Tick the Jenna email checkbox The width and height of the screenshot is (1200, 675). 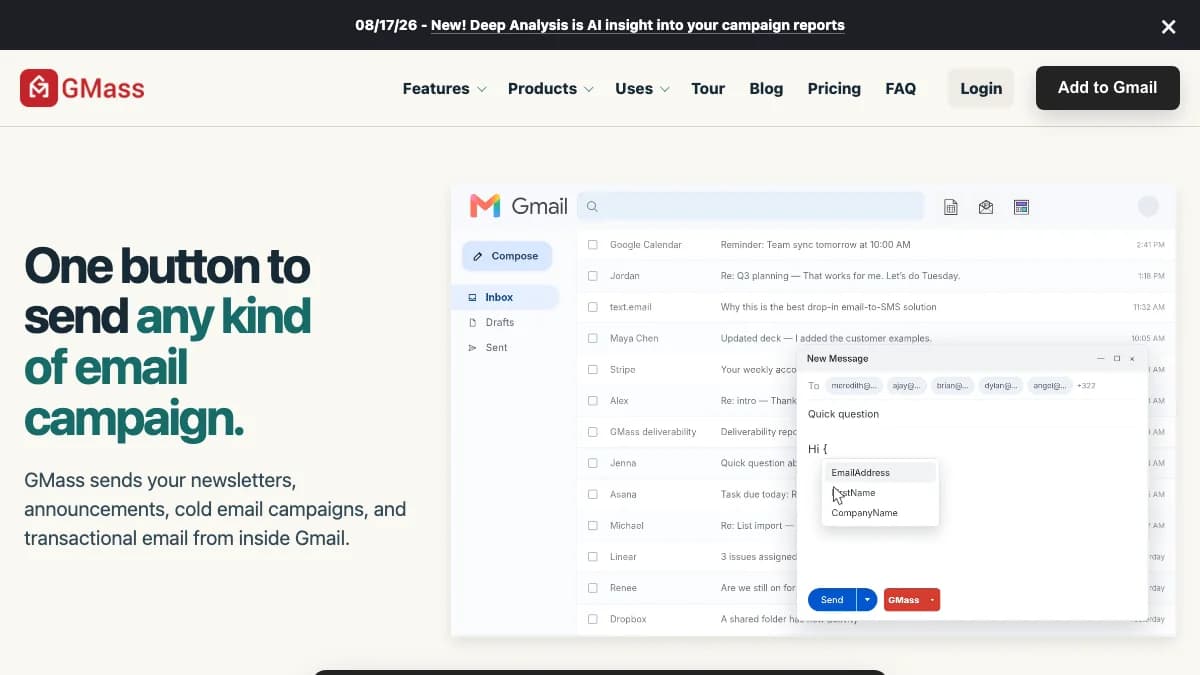point(593,463)
